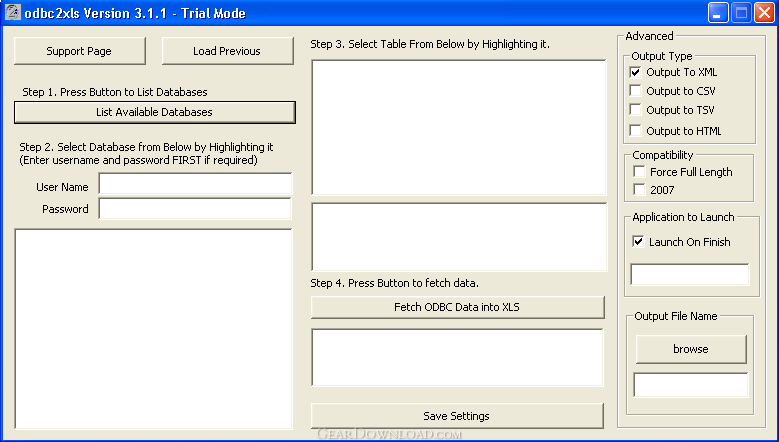Click the 'Compatibility' group label
Screen dimensions: 779x442
(663, 155)
